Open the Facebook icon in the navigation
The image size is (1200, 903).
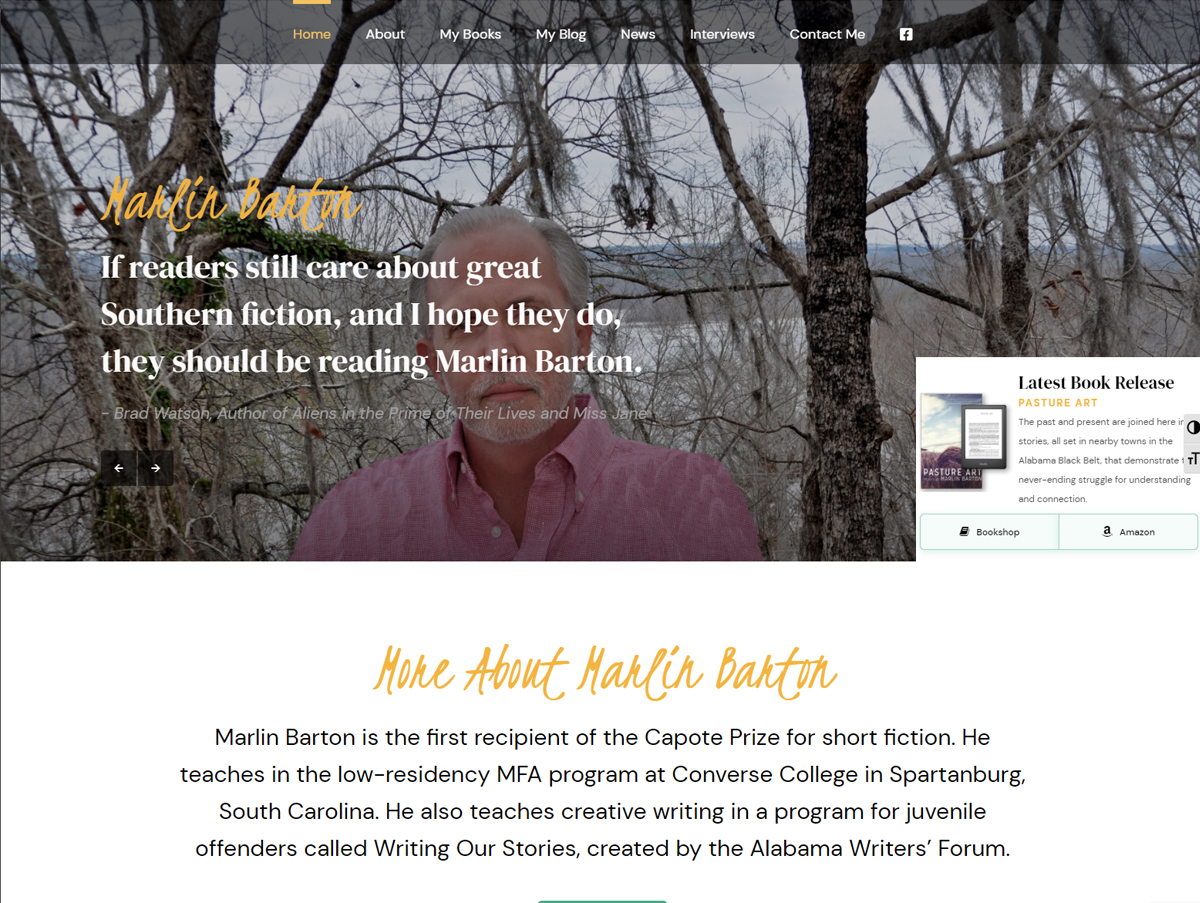(x=905, y=34)
